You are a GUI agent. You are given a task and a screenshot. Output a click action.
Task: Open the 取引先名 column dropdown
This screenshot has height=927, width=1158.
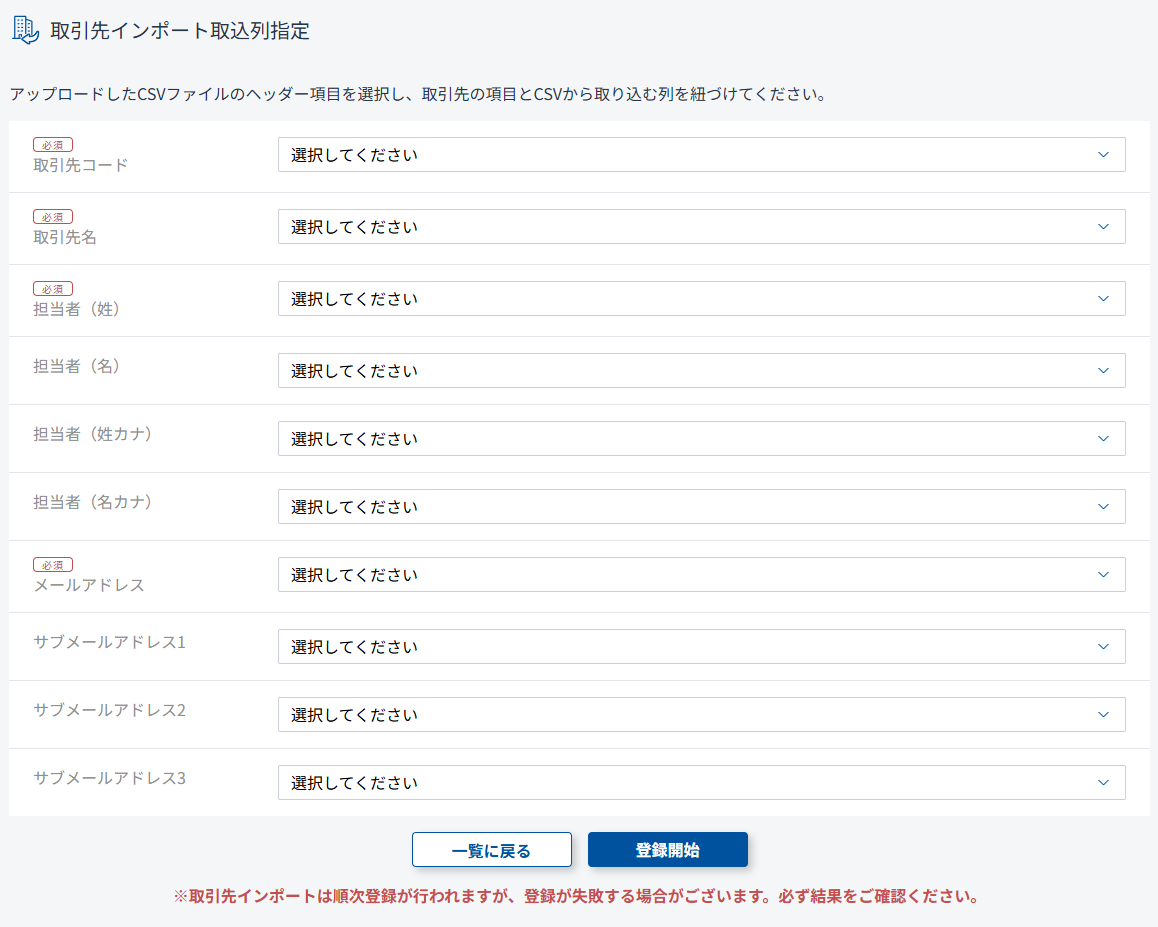click(700, 227)
